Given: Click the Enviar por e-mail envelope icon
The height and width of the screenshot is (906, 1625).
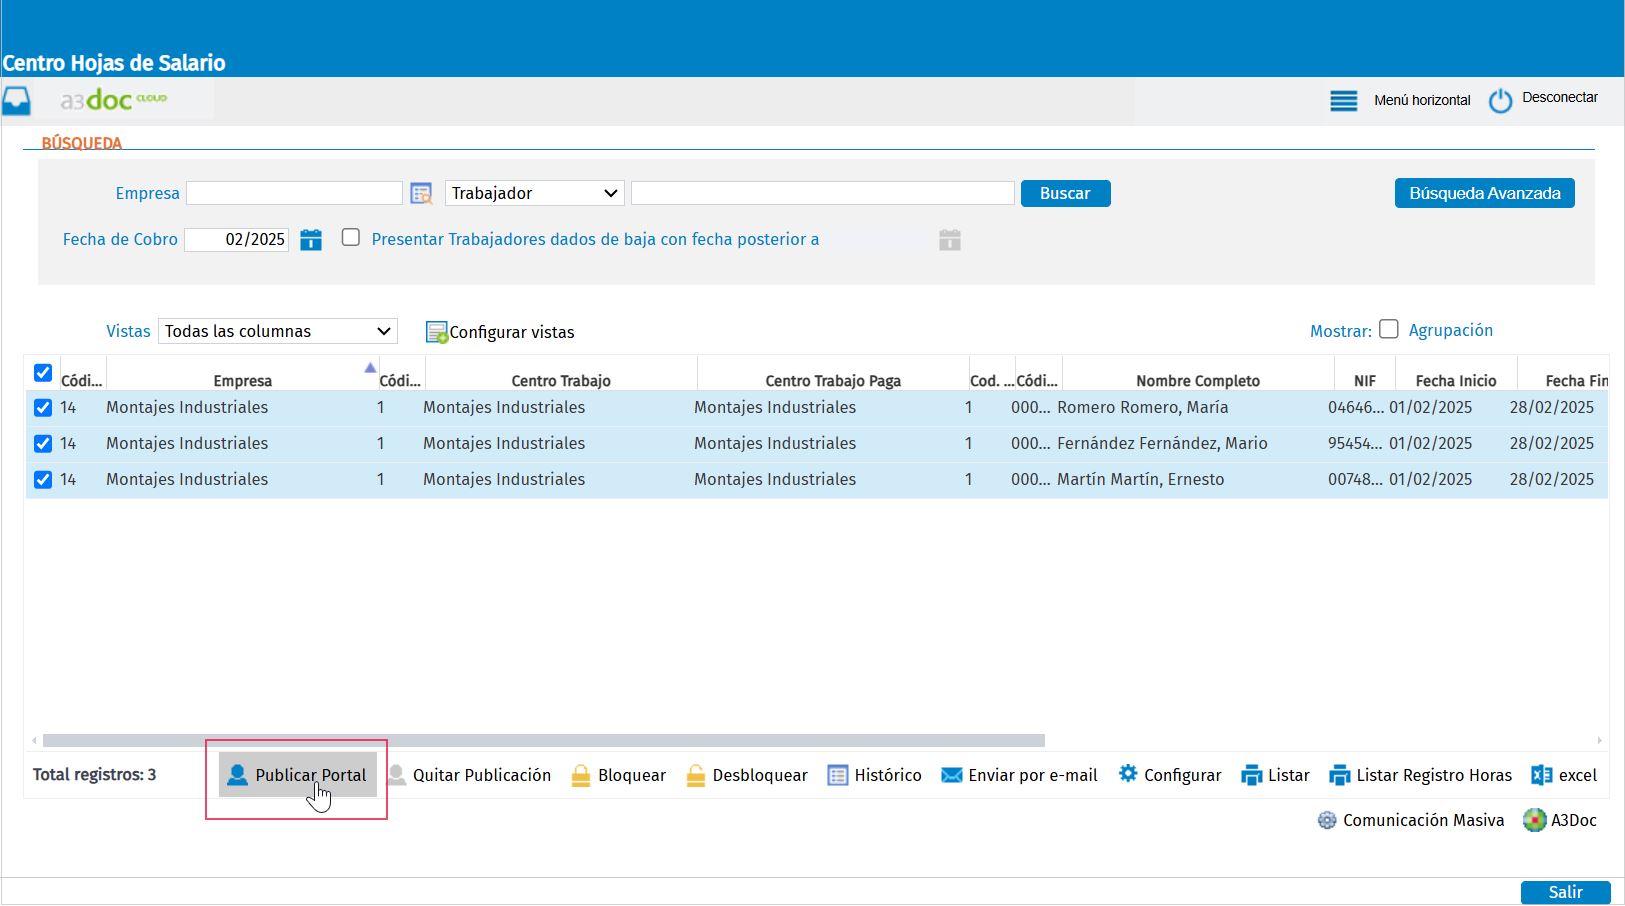Looking at the screenshot, I should click(x=951, y=775).
